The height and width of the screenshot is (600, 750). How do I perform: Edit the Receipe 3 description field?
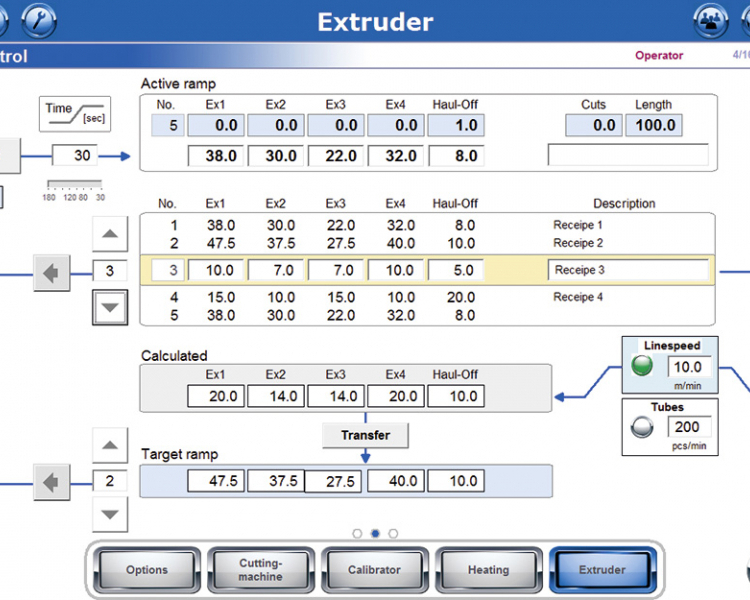(628, 270)
